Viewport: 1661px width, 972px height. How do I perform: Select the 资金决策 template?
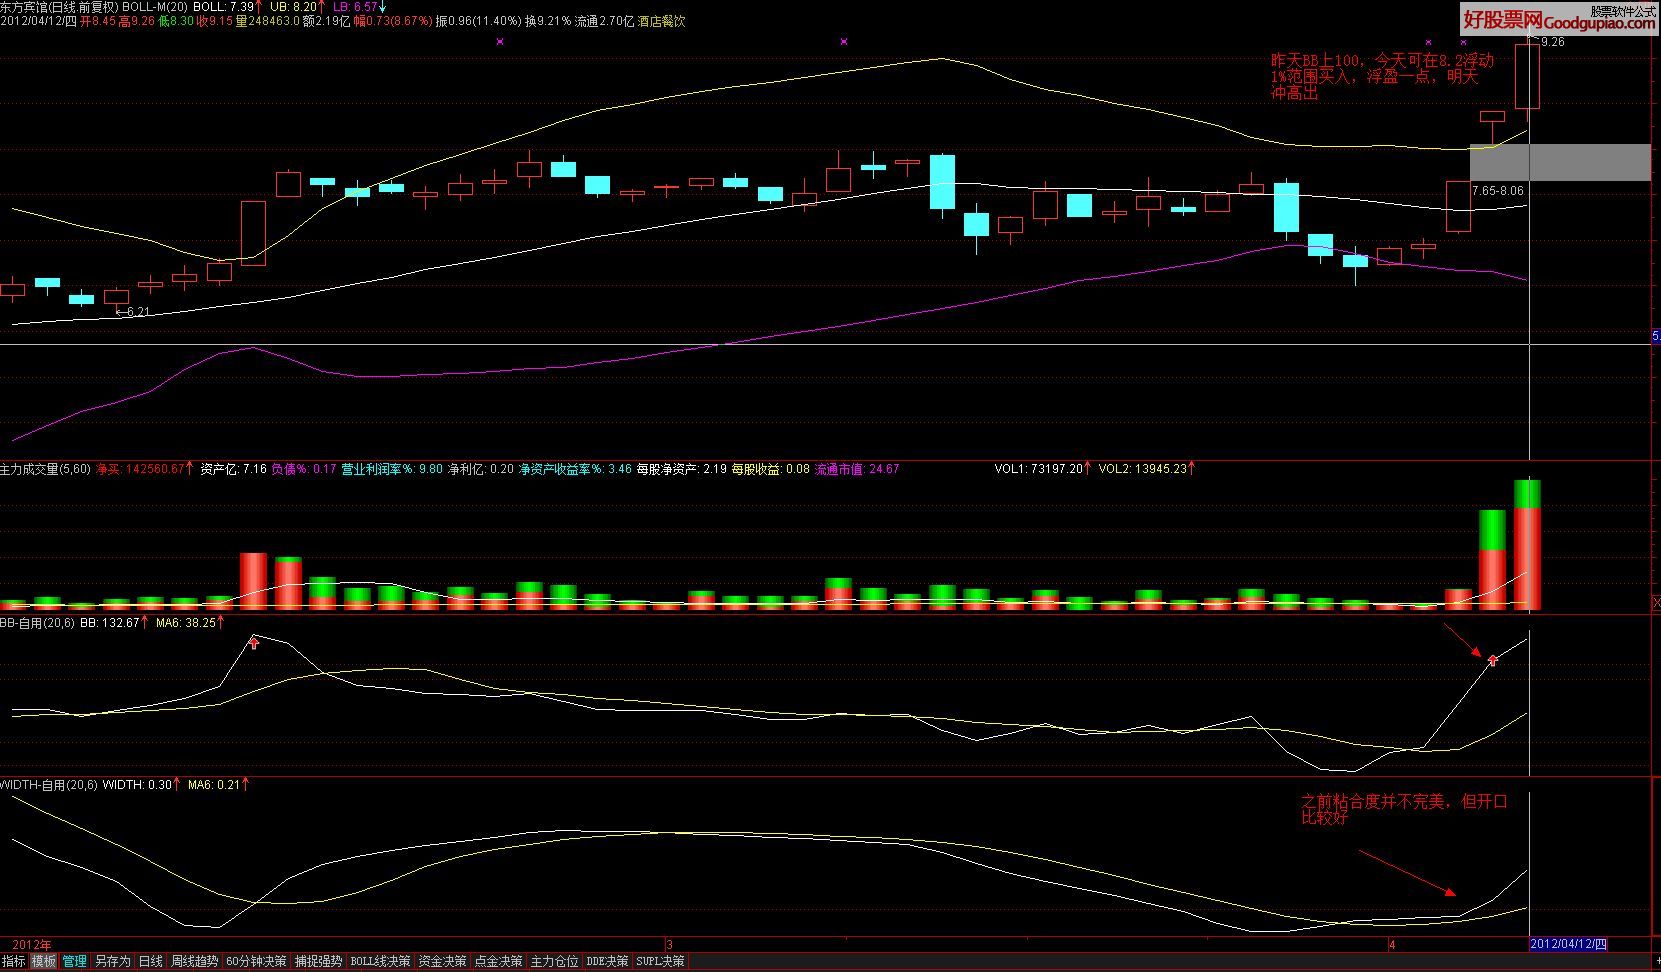point(442,961)
